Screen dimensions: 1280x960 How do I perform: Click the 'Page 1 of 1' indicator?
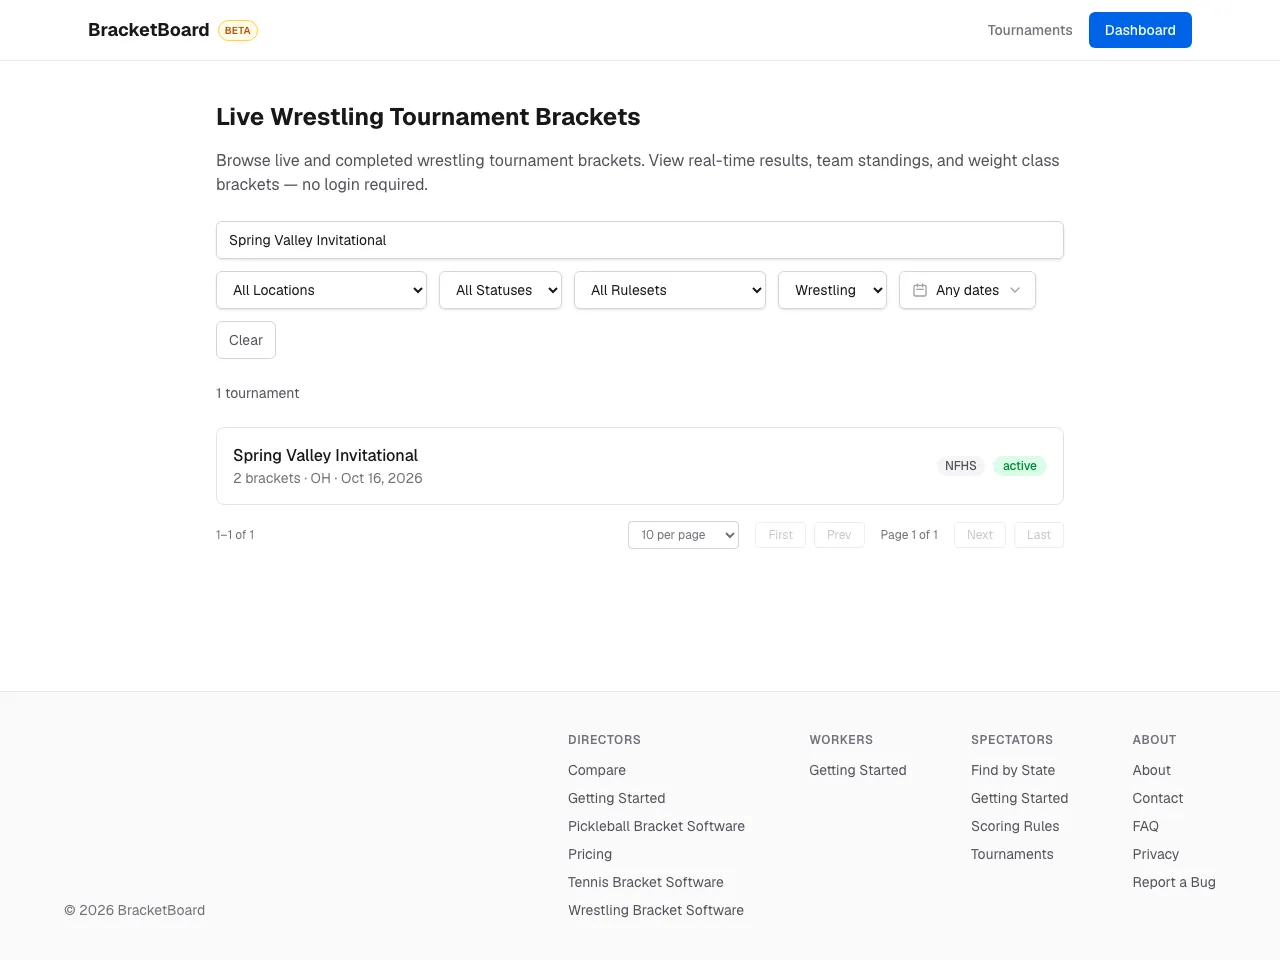pyautogui.click(x=909, y=535)
